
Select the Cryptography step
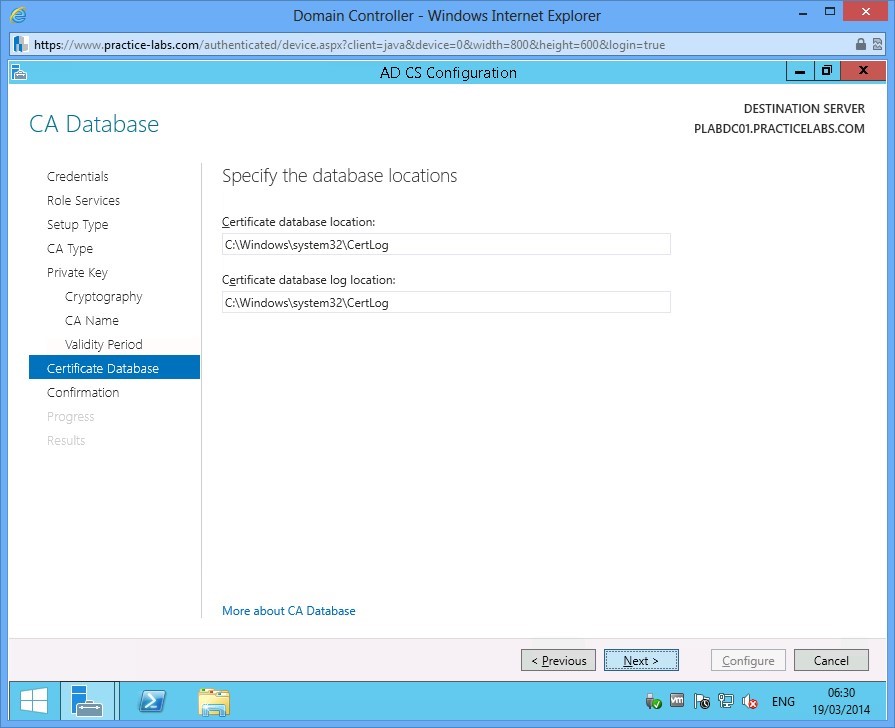click(x=103, y=296)
